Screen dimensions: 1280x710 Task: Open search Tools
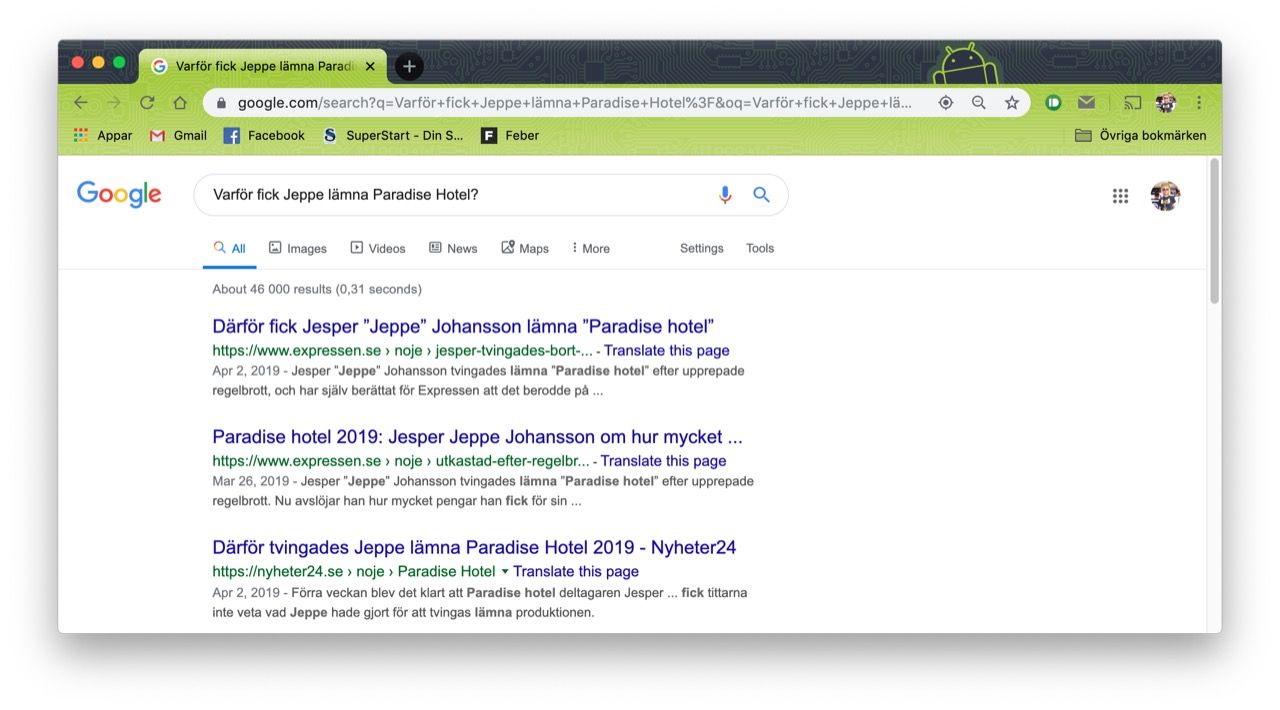760,248
